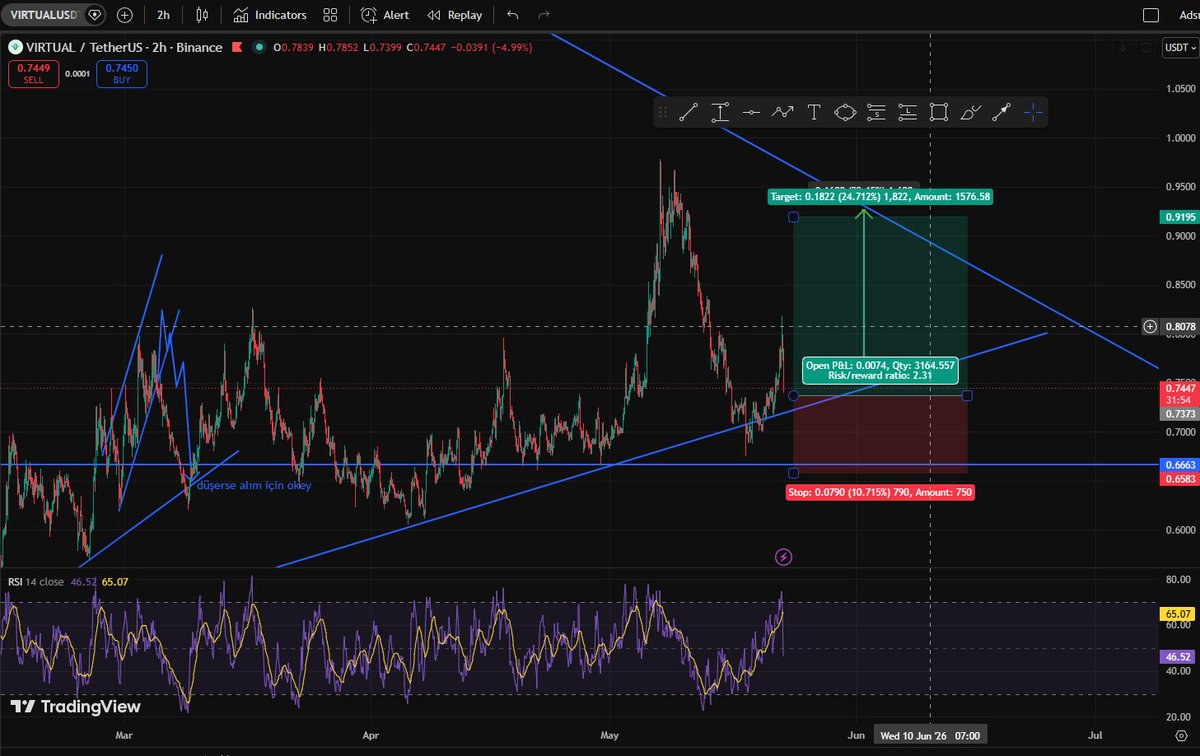Select the Short Position tool

coord(876,113)
